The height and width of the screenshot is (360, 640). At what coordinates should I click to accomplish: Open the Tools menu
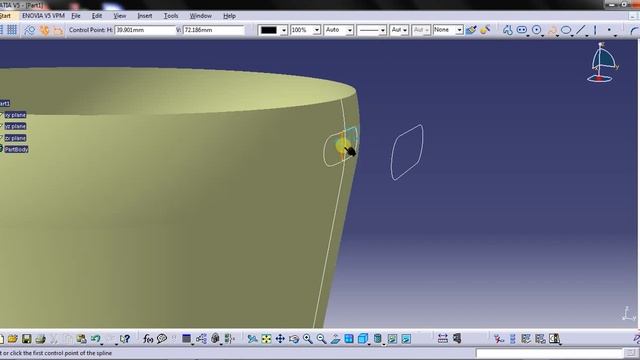(x=171, y=16)
